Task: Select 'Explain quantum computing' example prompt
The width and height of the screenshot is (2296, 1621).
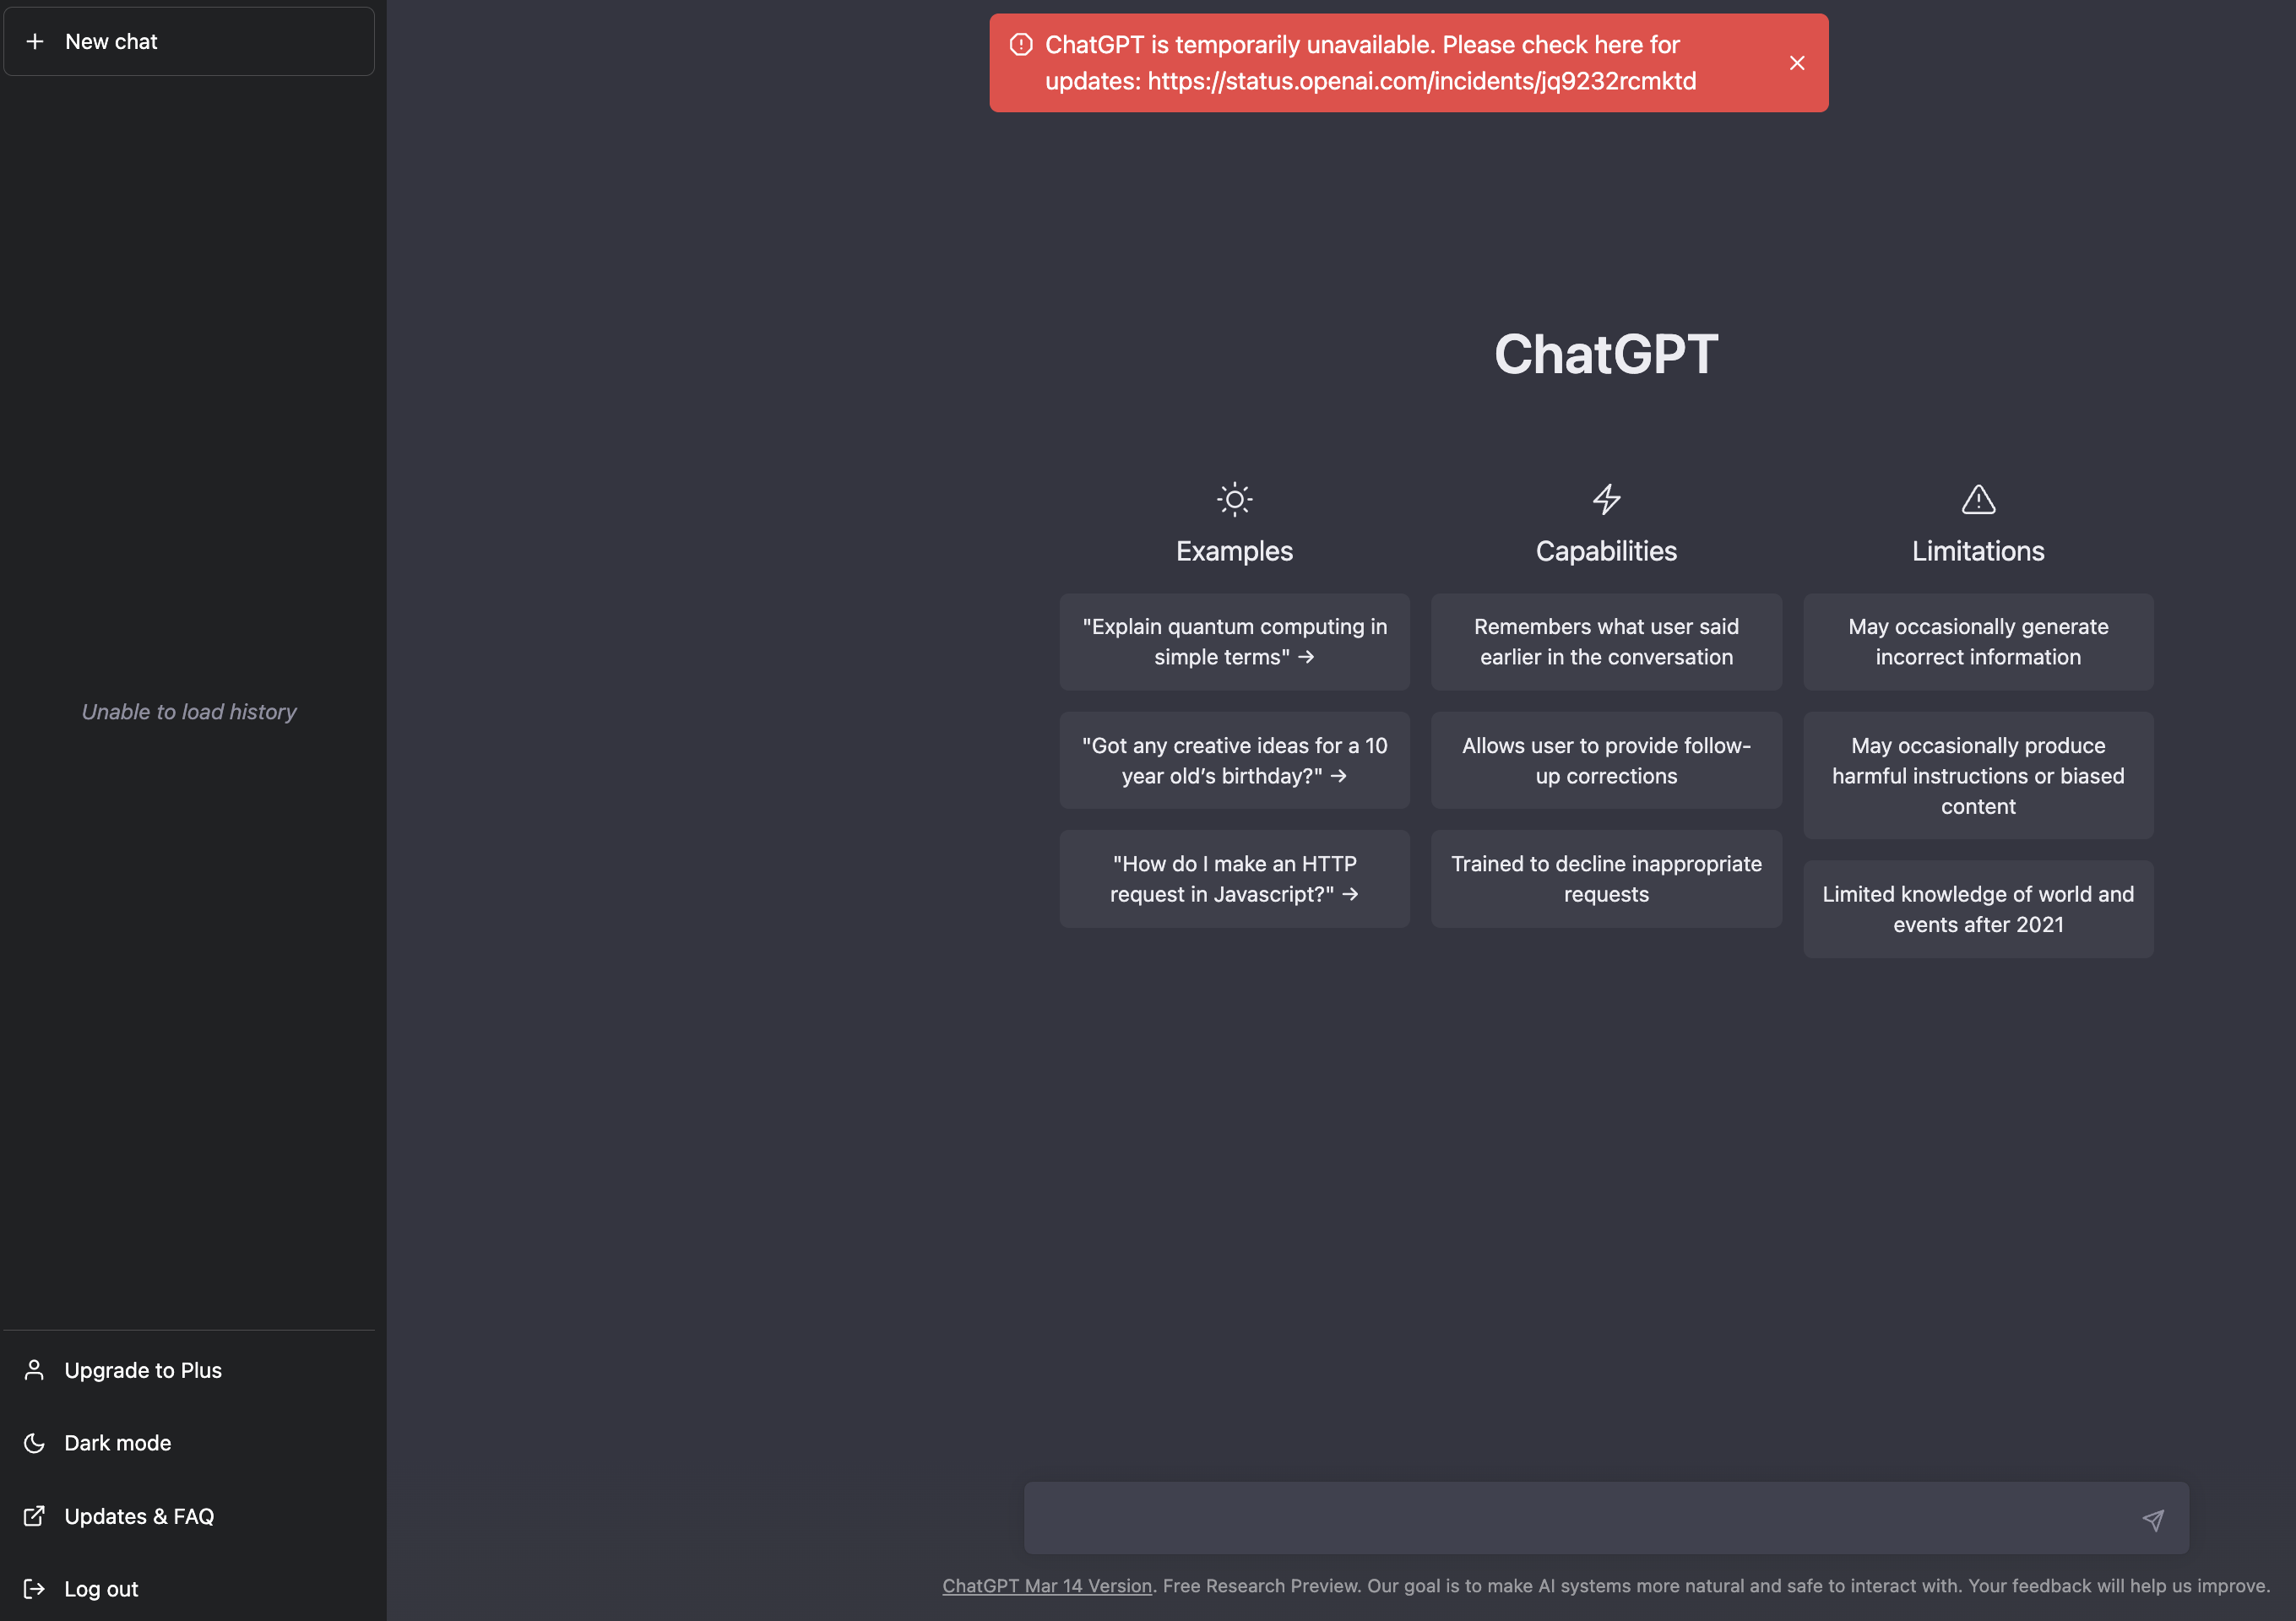Action: pyautogui.click(x=1235, y=640)
